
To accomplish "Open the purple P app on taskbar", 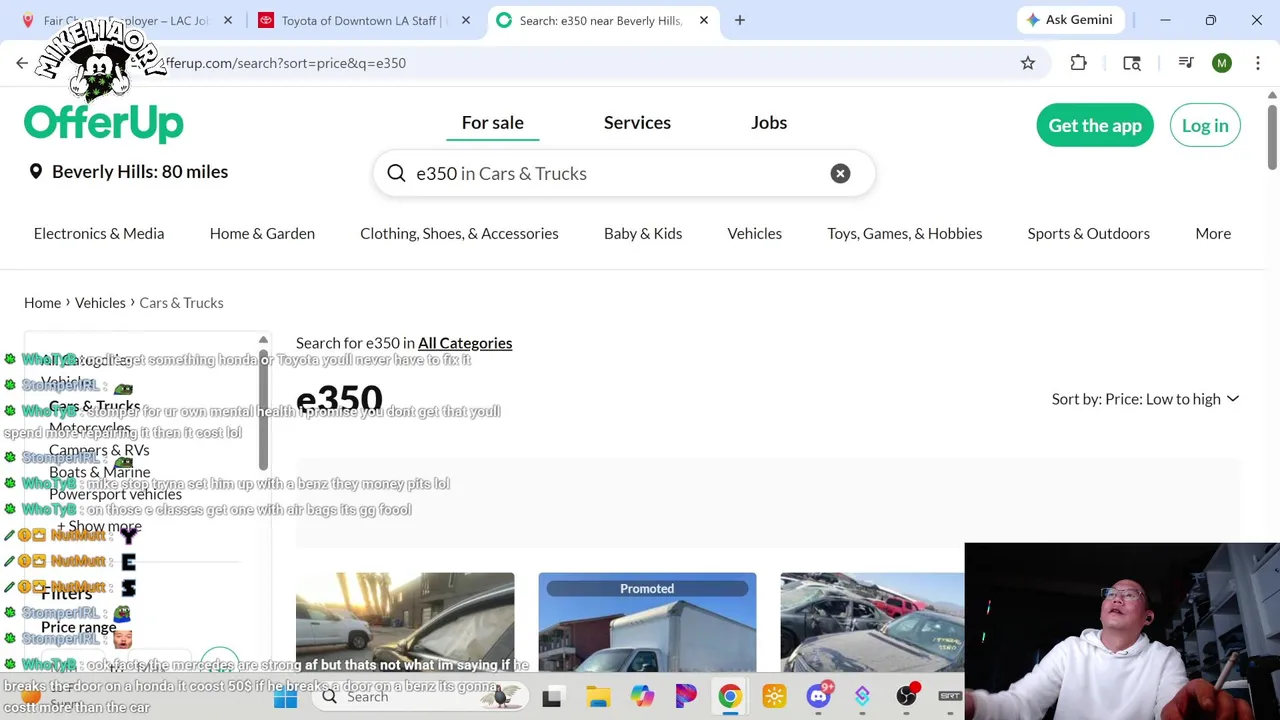I will pos(686,696).
